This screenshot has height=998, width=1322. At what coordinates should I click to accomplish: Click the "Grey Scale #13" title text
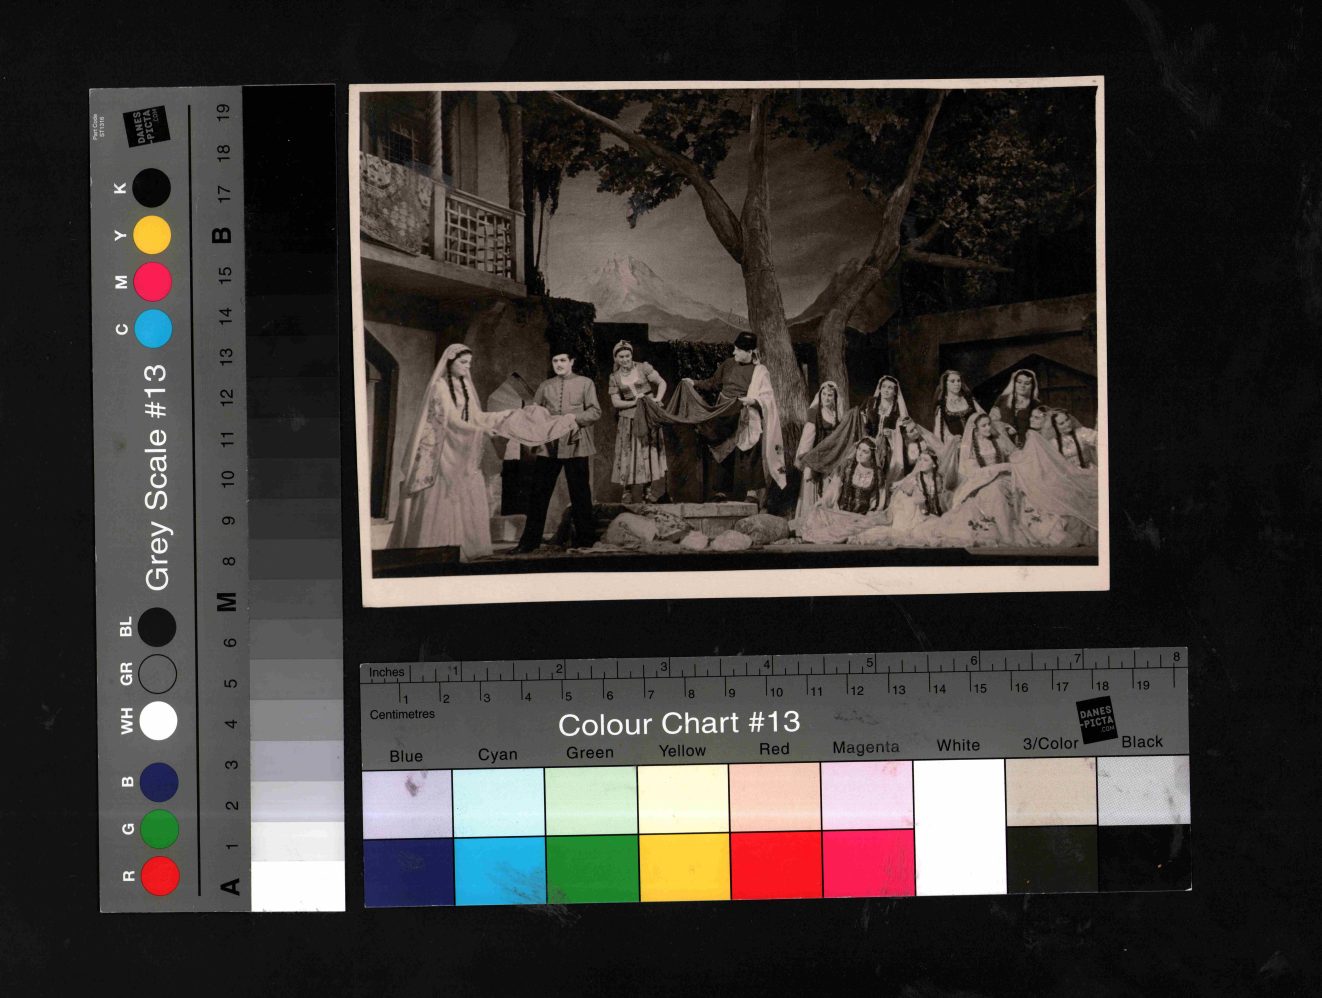pos(156,476)
